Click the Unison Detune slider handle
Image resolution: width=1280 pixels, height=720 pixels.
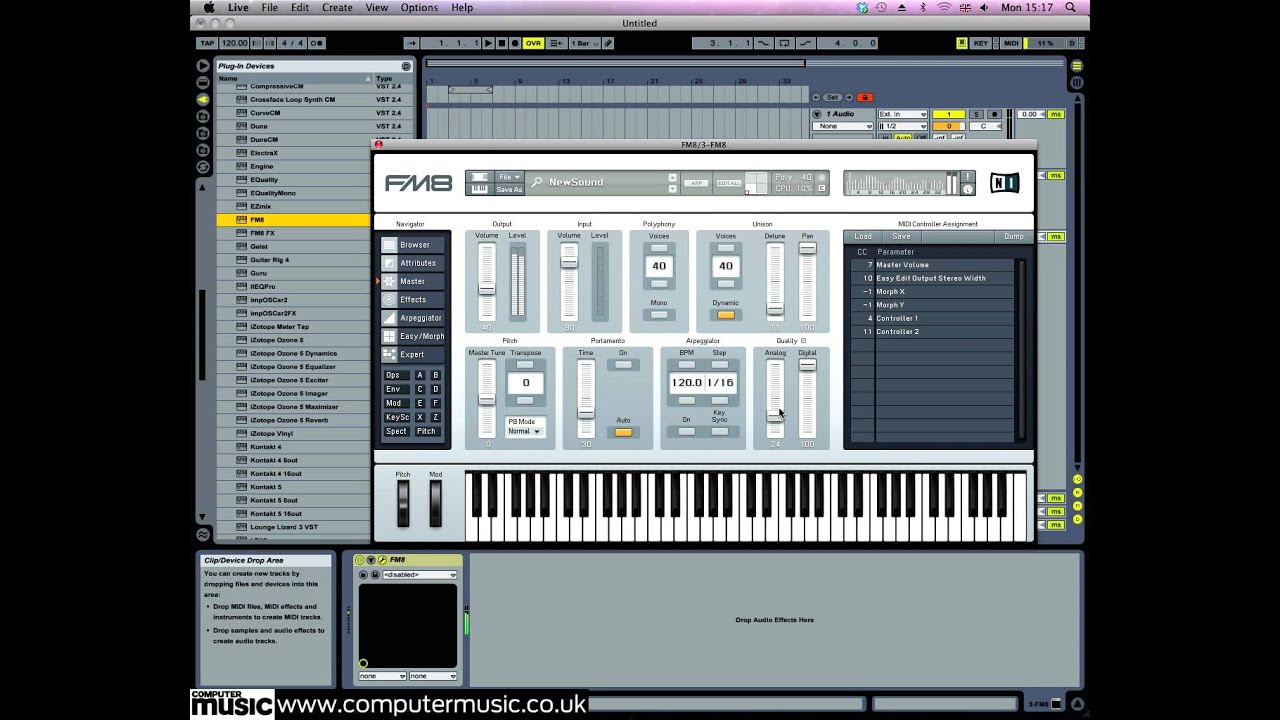(775, 311)
